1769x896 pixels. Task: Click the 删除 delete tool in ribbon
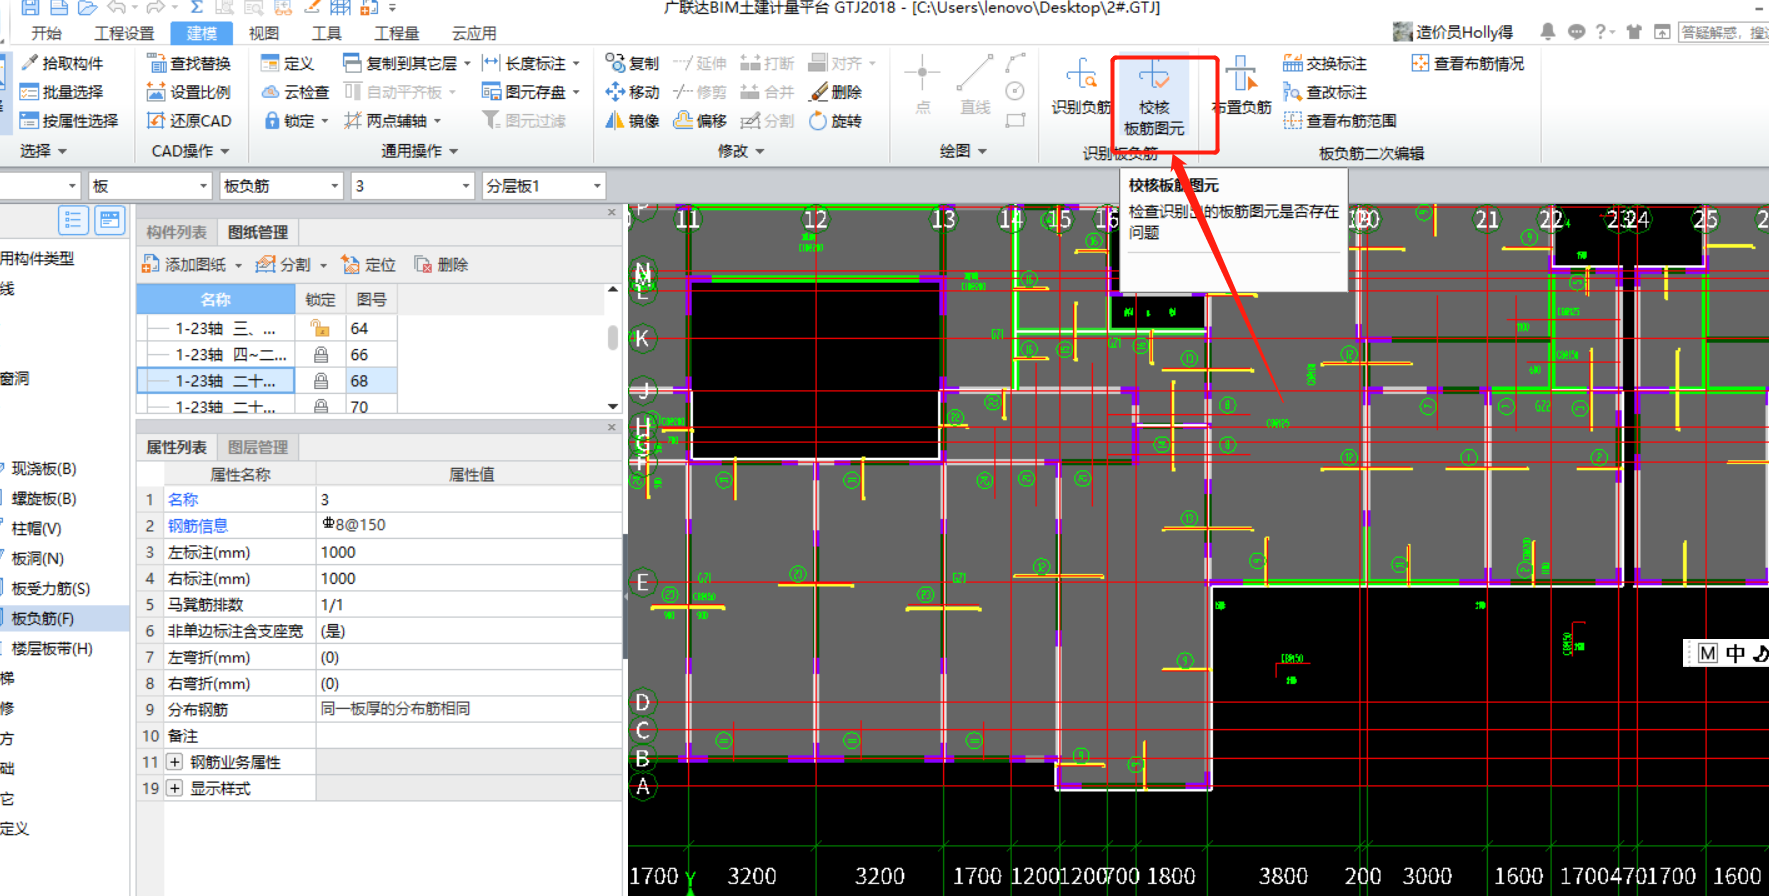point(836,92)
